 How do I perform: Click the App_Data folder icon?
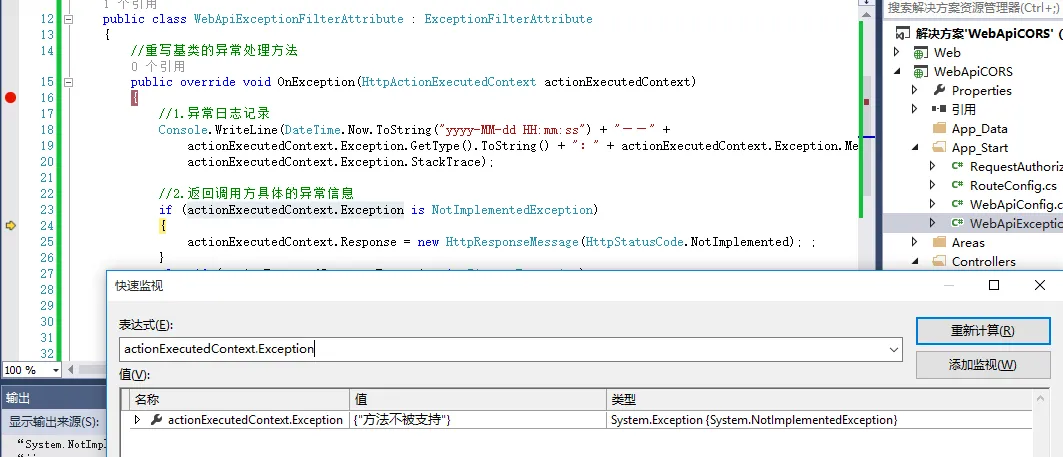coord(939,129)
